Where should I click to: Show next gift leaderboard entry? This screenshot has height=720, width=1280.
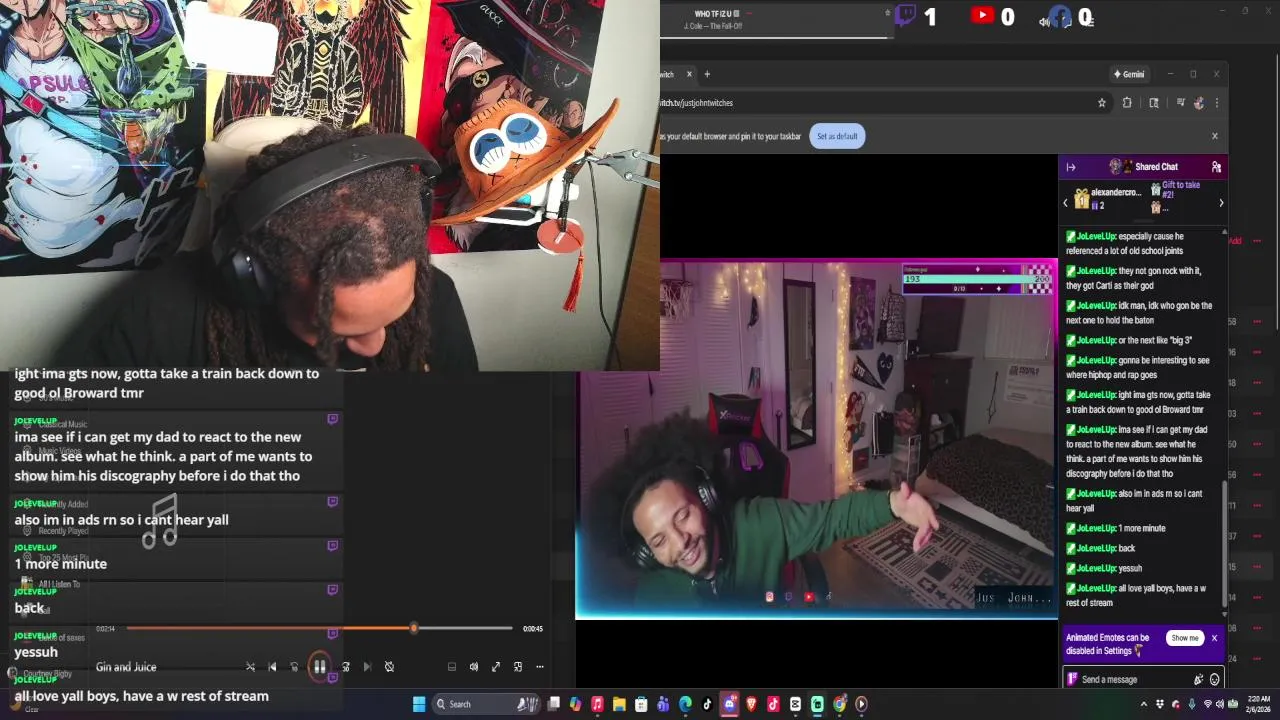point(1221,203)
